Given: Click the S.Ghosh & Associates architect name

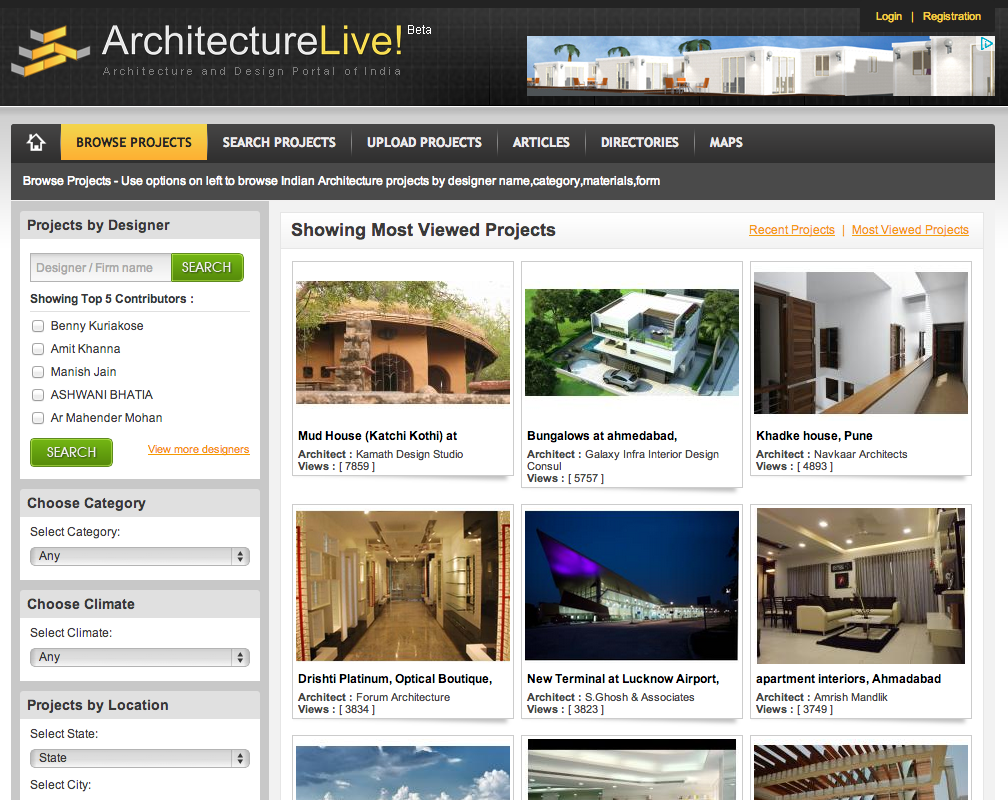Looking at the screenshot, I should pos(640,697).
